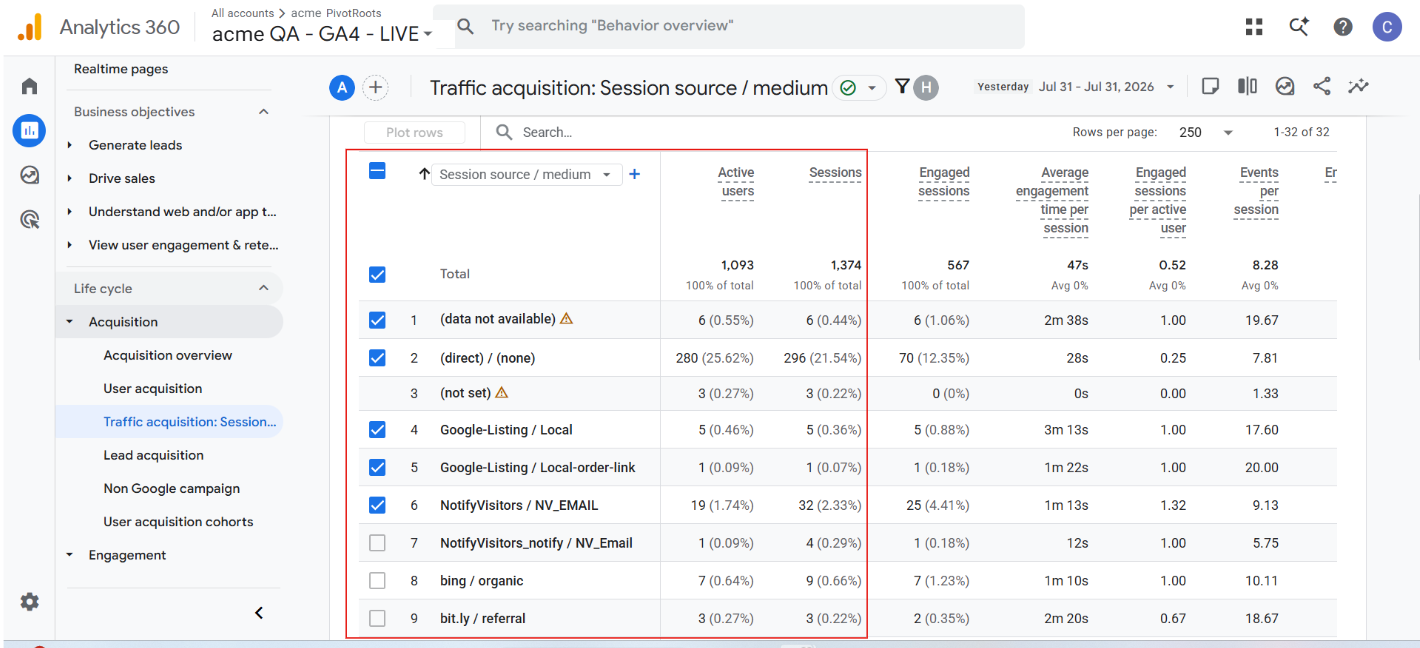The image size is (1420, 648).
Task: Go to Home via the house icon
Action: (29, 86)
